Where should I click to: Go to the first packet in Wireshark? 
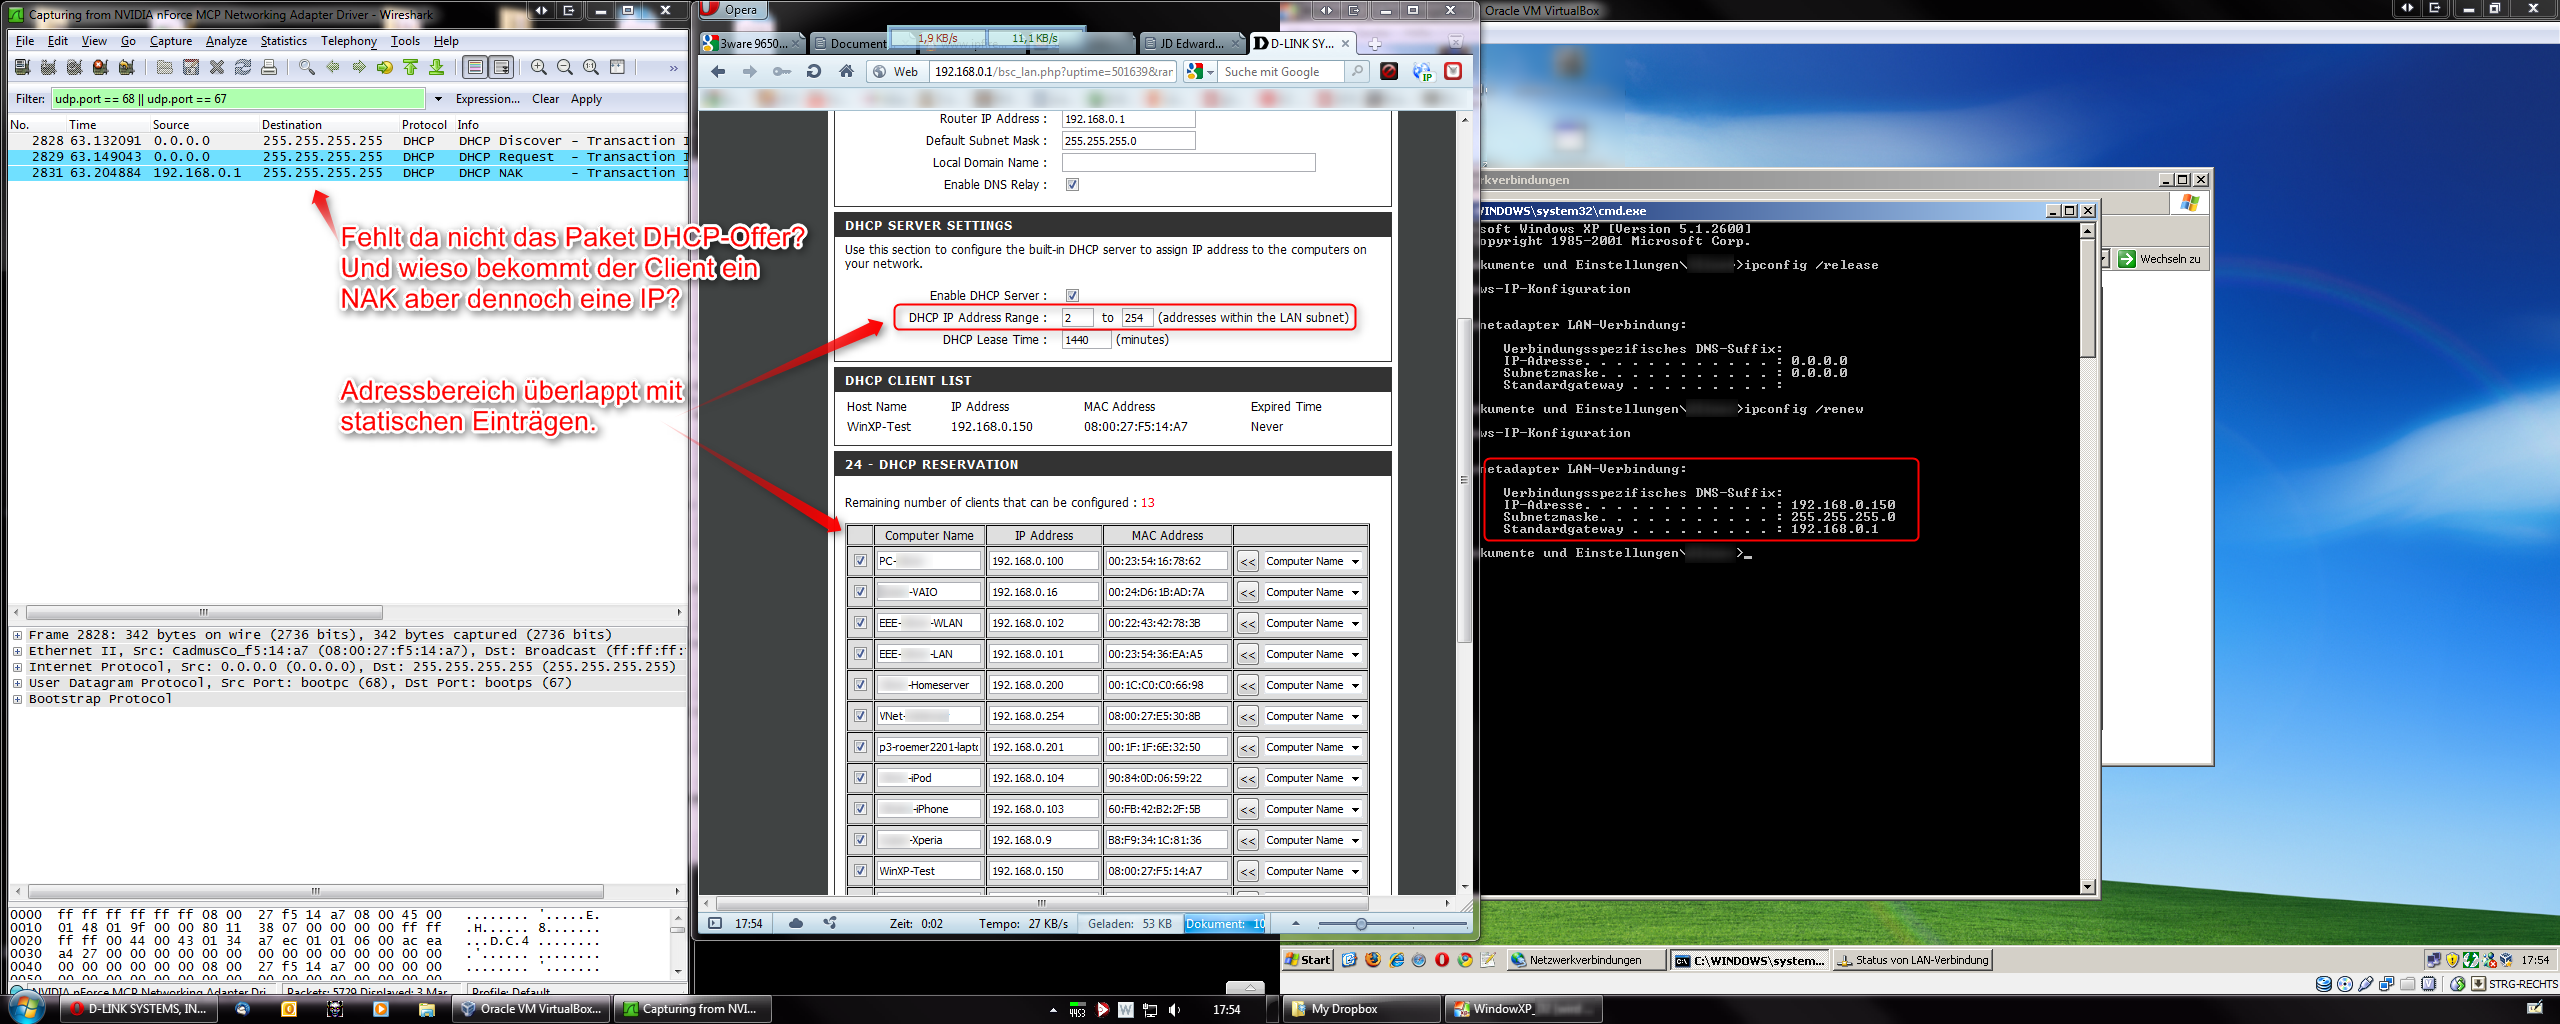411,67
